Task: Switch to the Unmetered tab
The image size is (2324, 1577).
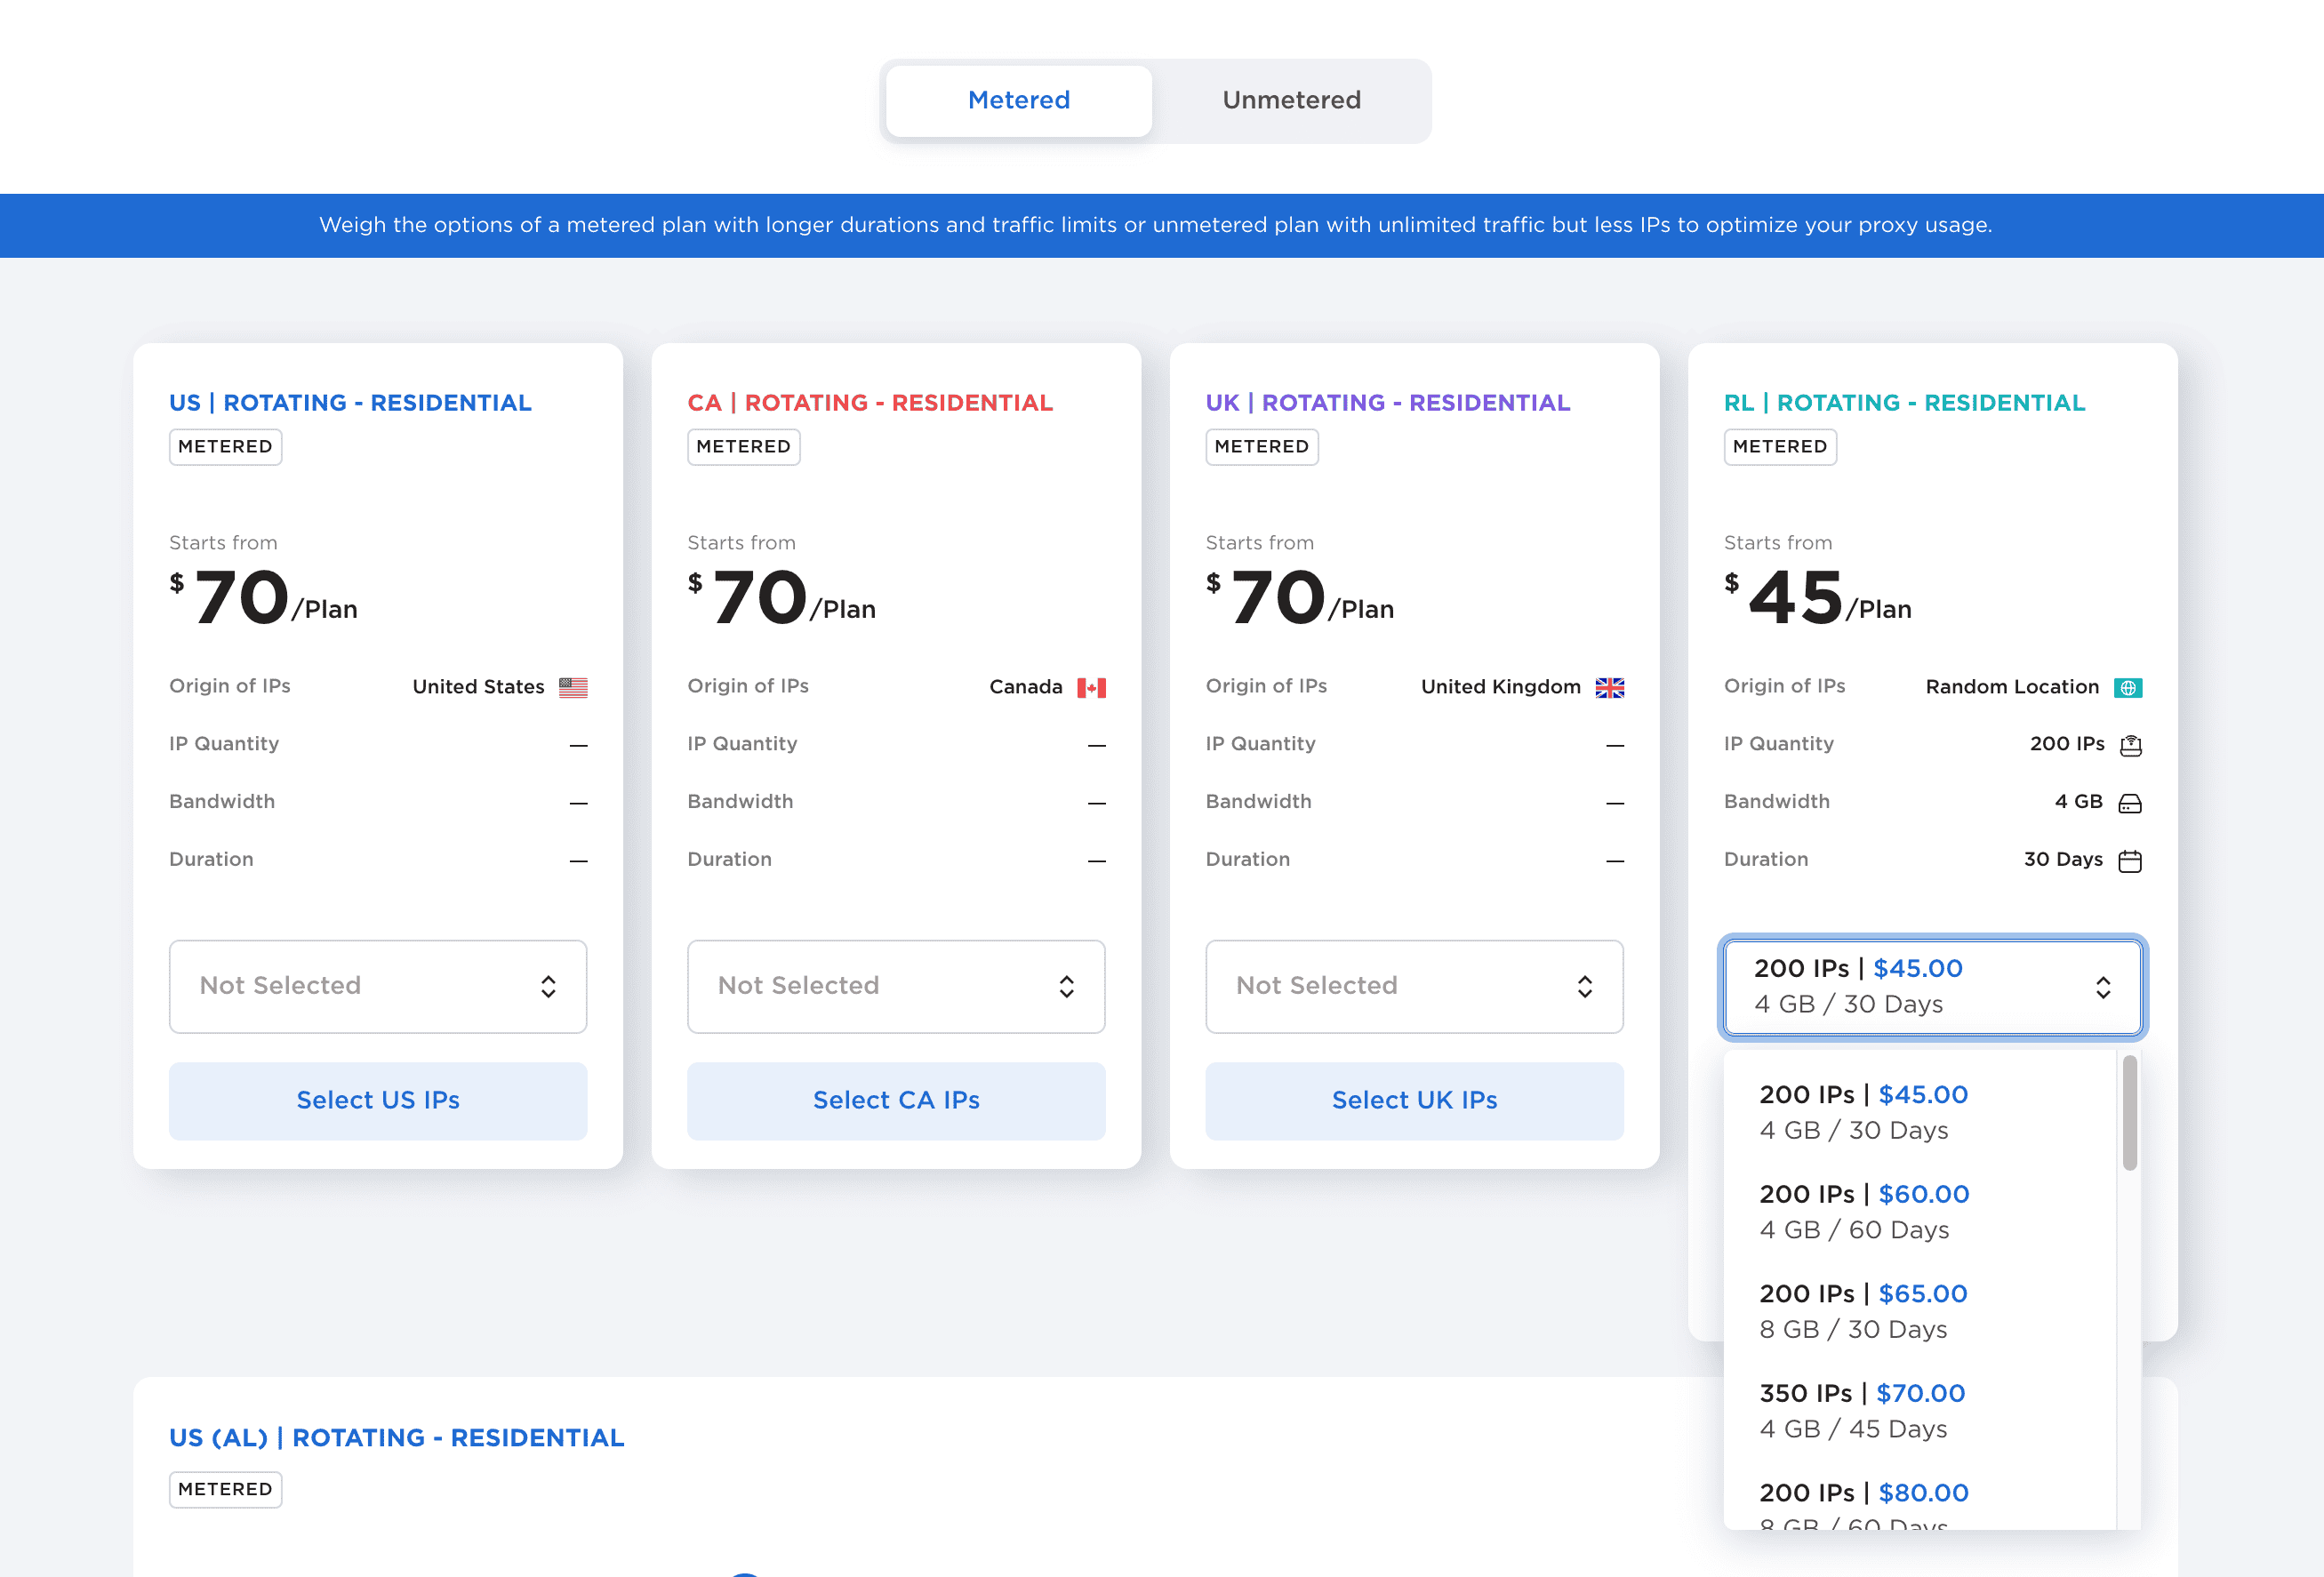Action: [1291, 100]
